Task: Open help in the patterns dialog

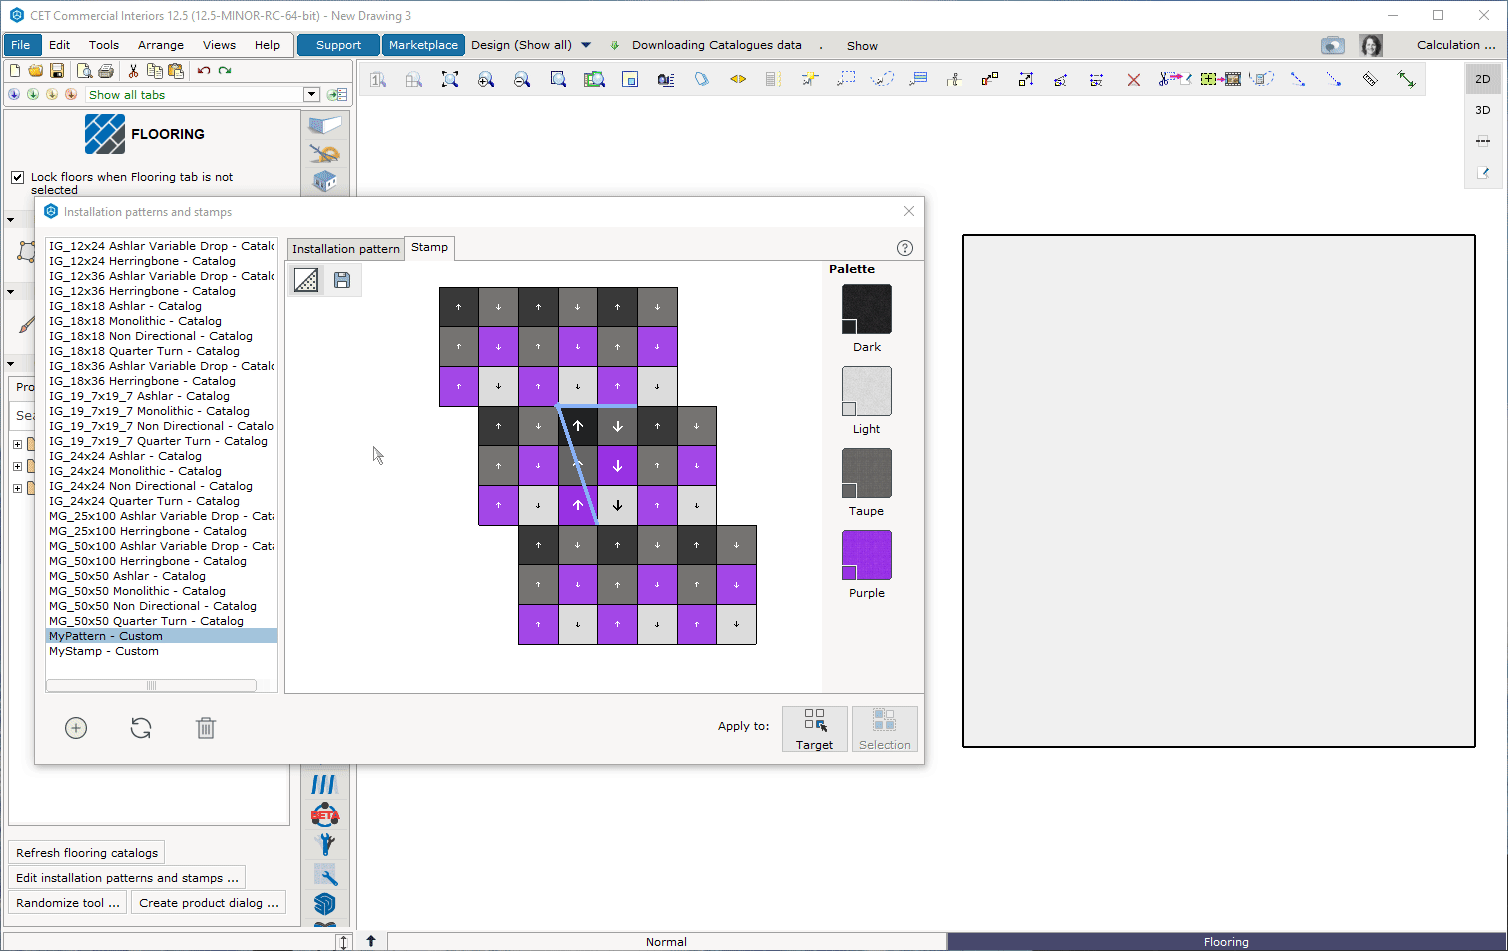Action: [905, 248]
